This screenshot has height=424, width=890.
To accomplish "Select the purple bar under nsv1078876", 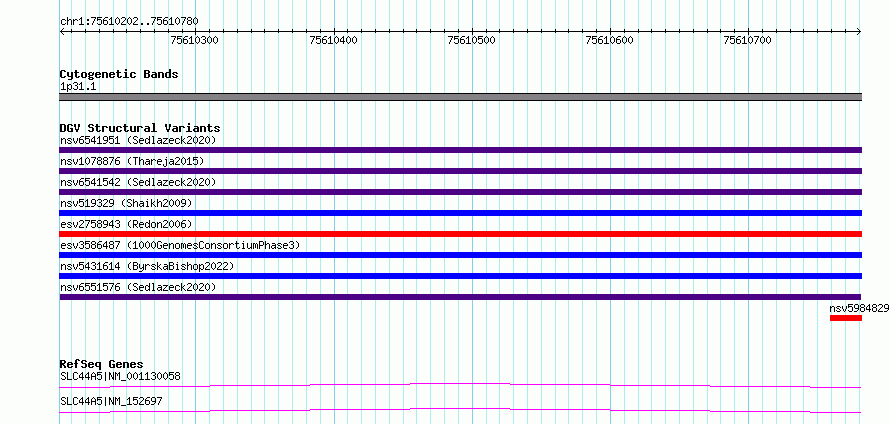I will point(460,171).
